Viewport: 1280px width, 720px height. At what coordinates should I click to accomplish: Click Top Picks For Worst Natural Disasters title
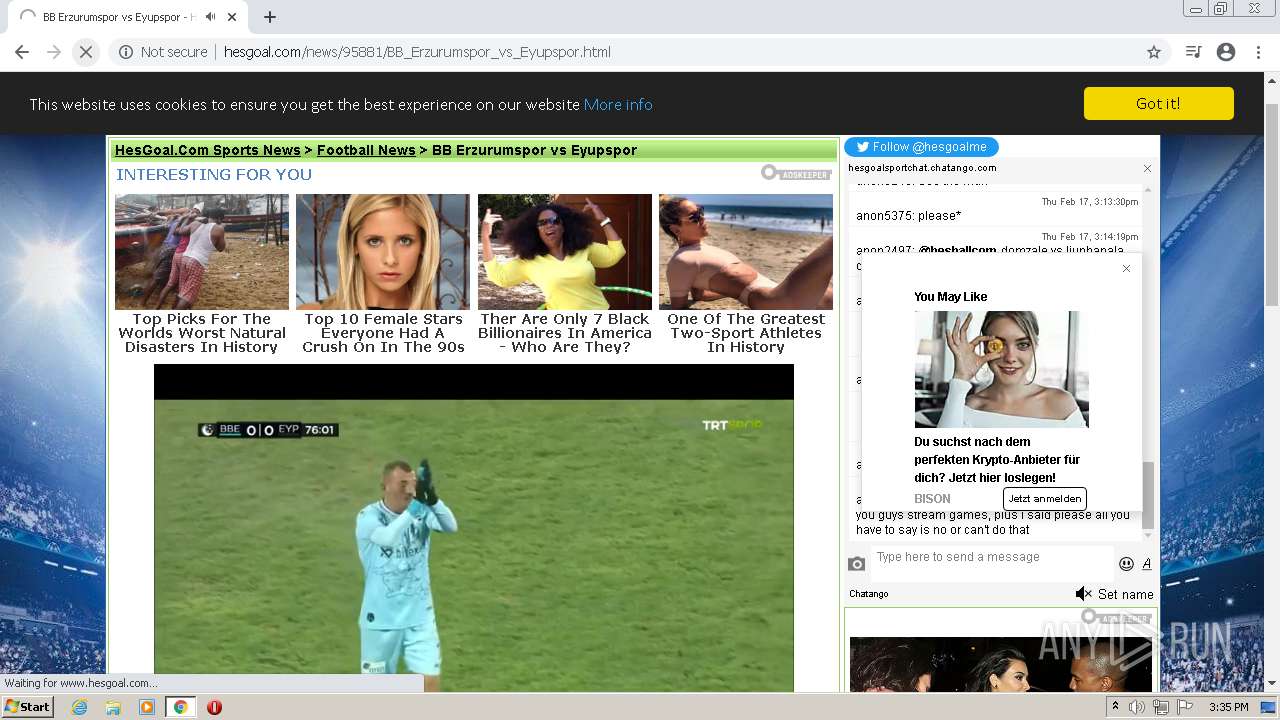tap(202, 333)
